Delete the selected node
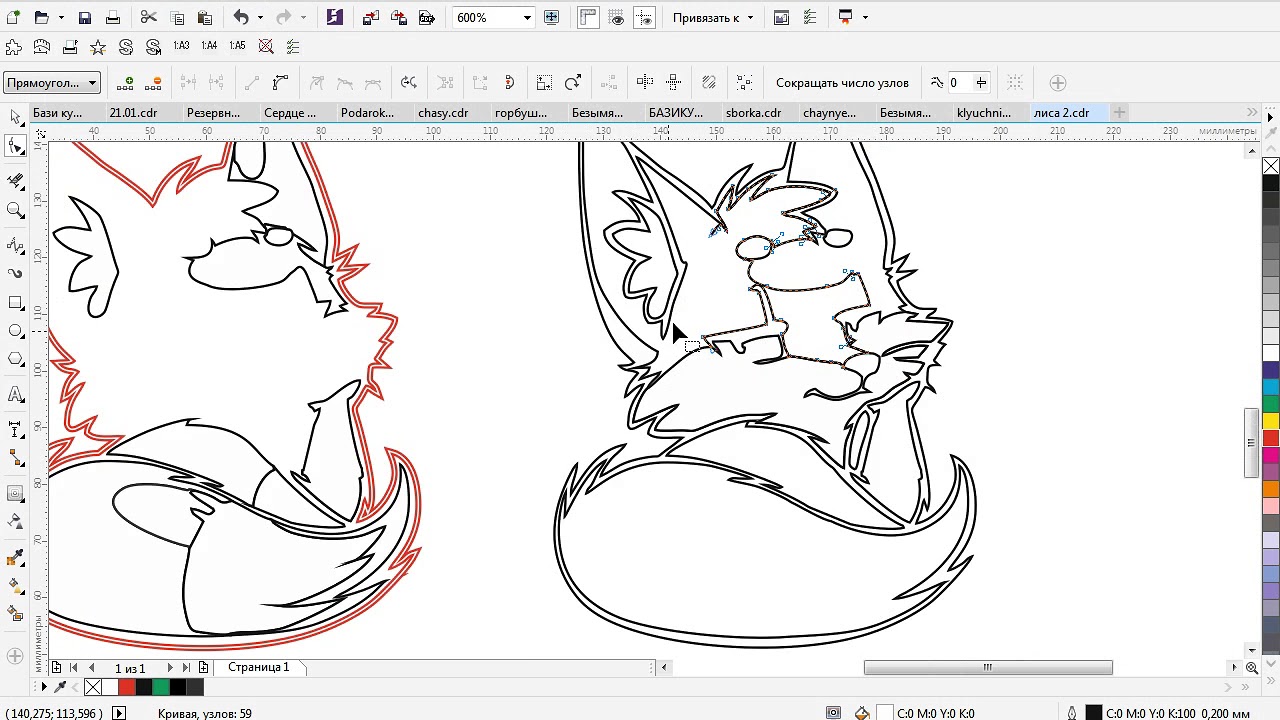1280x720 pixels. [x=153, y=83]
